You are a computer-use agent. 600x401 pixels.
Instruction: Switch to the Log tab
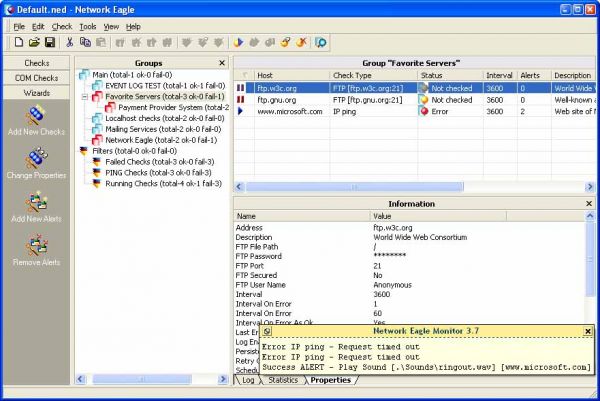[248, 380]
